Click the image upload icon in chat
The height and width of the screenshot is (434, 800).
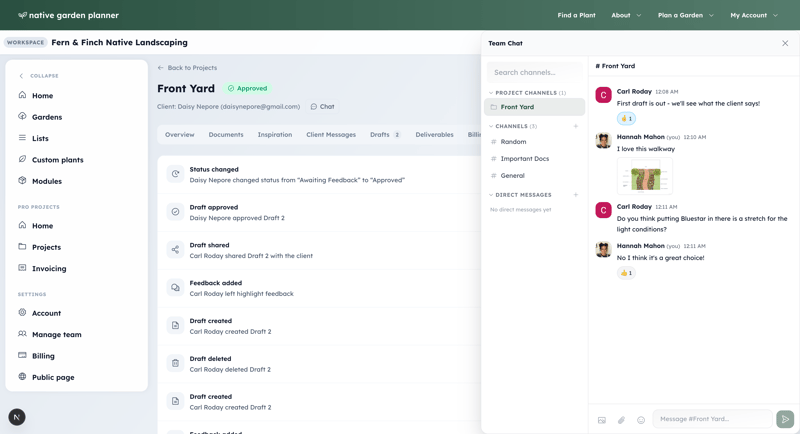602,420
